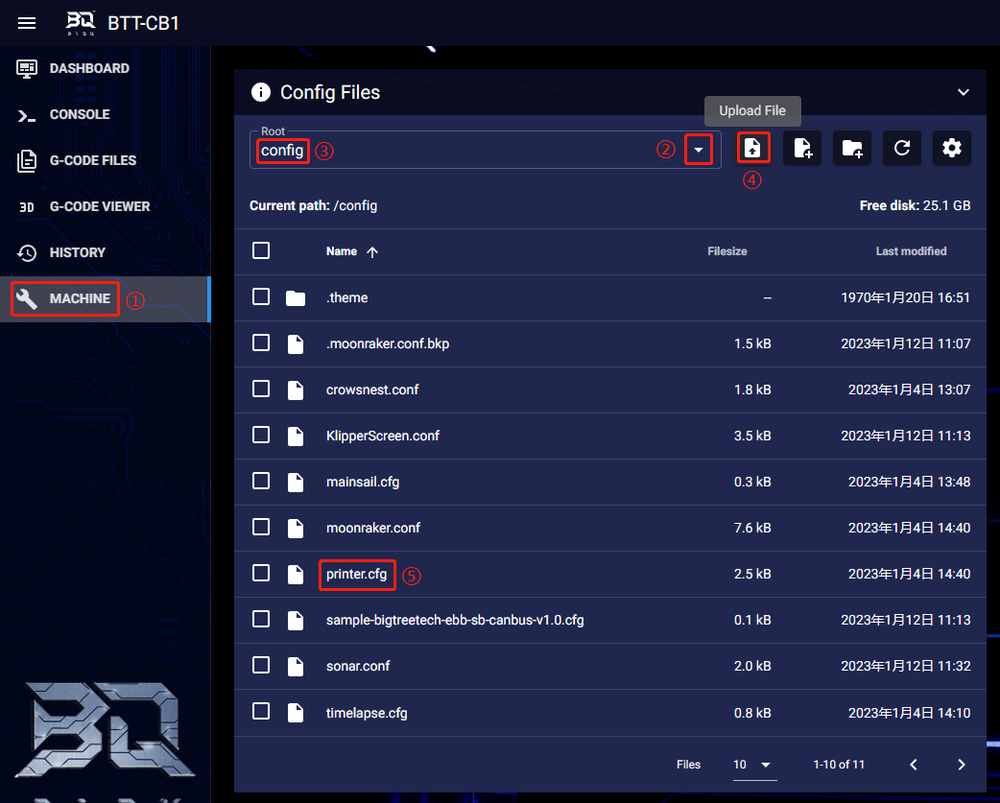Expand the Root directory dropdown

tap(699, 149)
